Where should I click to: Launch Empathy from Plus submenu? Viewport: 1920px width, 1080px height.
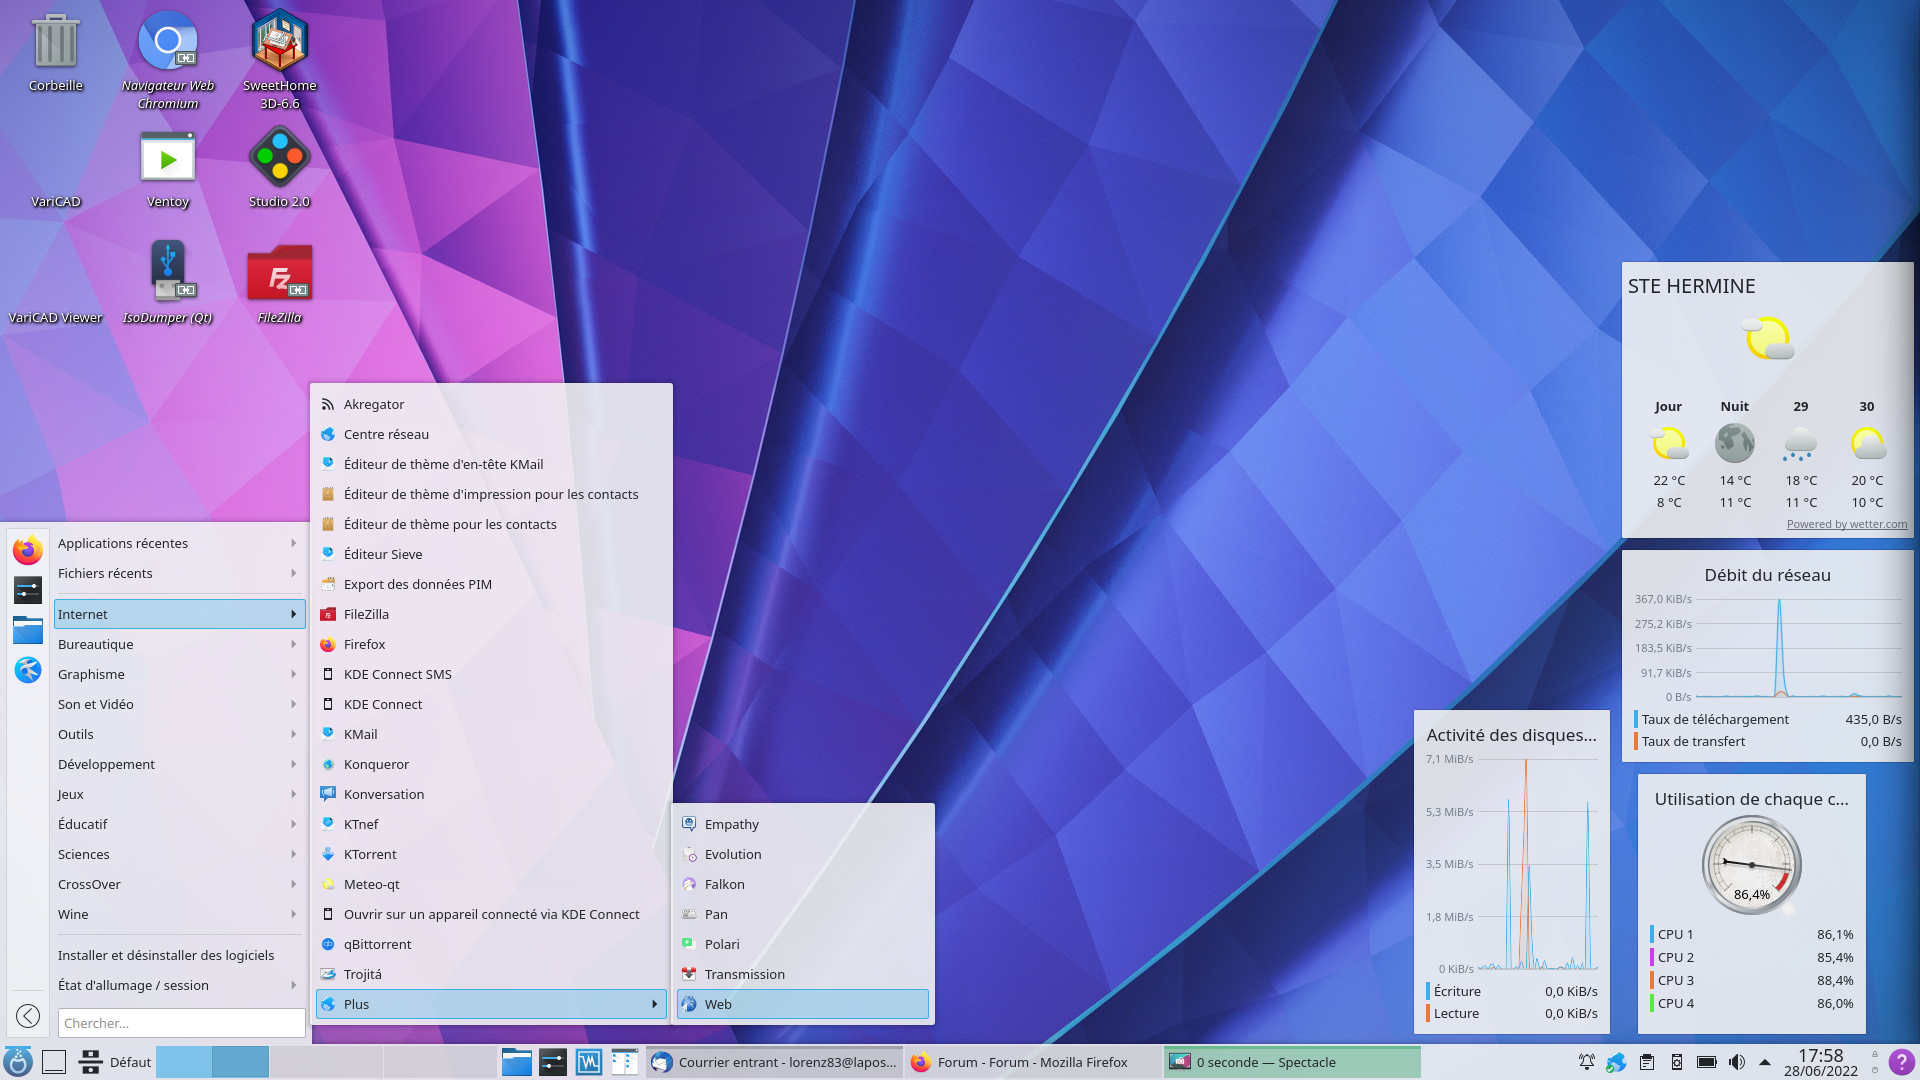(803, 824)
